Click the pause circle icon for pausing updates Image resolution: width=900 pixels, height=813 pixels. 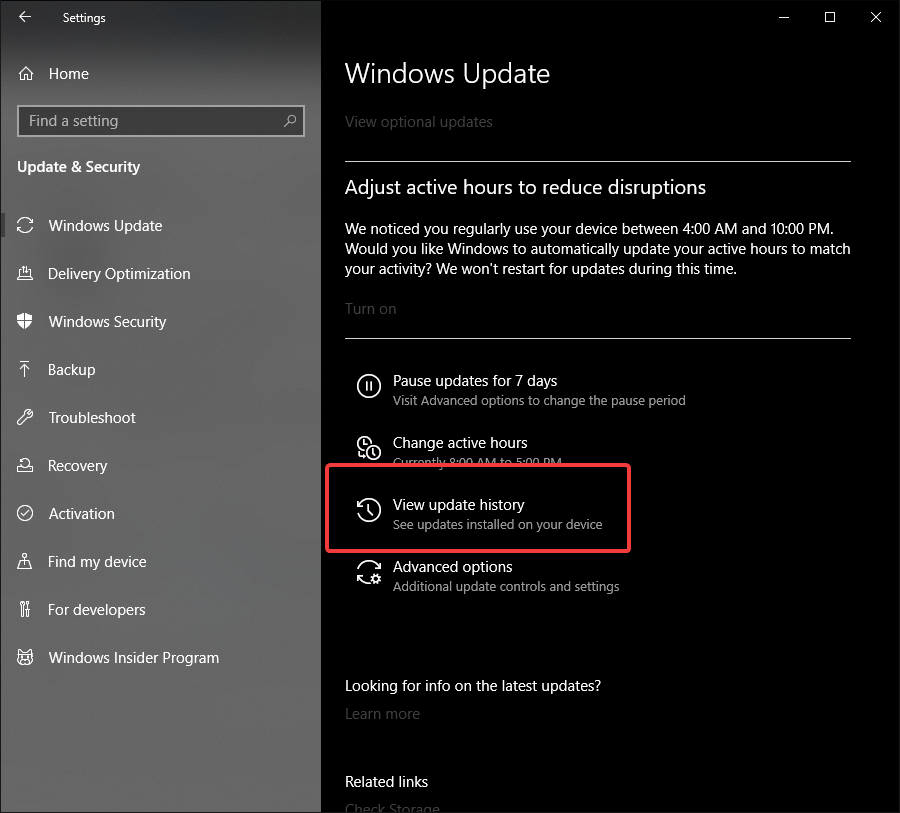[x=368, y=386]
